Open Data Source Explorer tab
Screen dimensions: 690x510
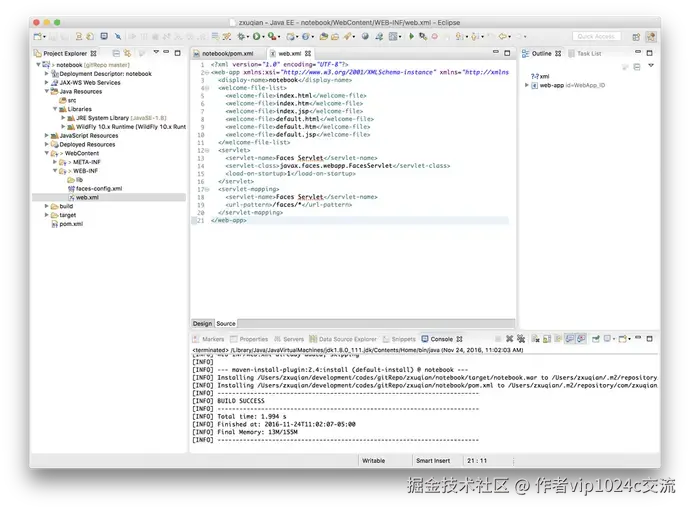tap(343, 339)
